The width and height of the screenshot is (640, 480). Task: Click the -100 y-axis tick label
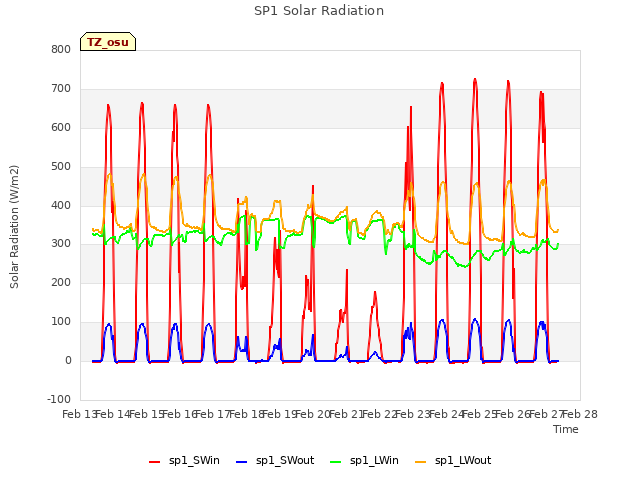point(59,399)
